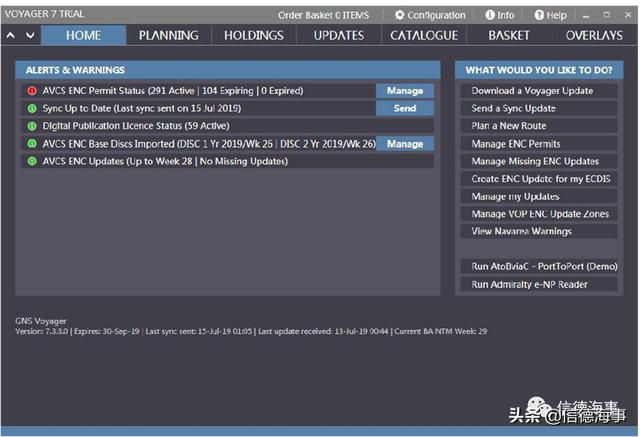Open Configuration via the gear icon
This screenshot has width=640, height=437.
pyautogui.click(x=400, y=15)
